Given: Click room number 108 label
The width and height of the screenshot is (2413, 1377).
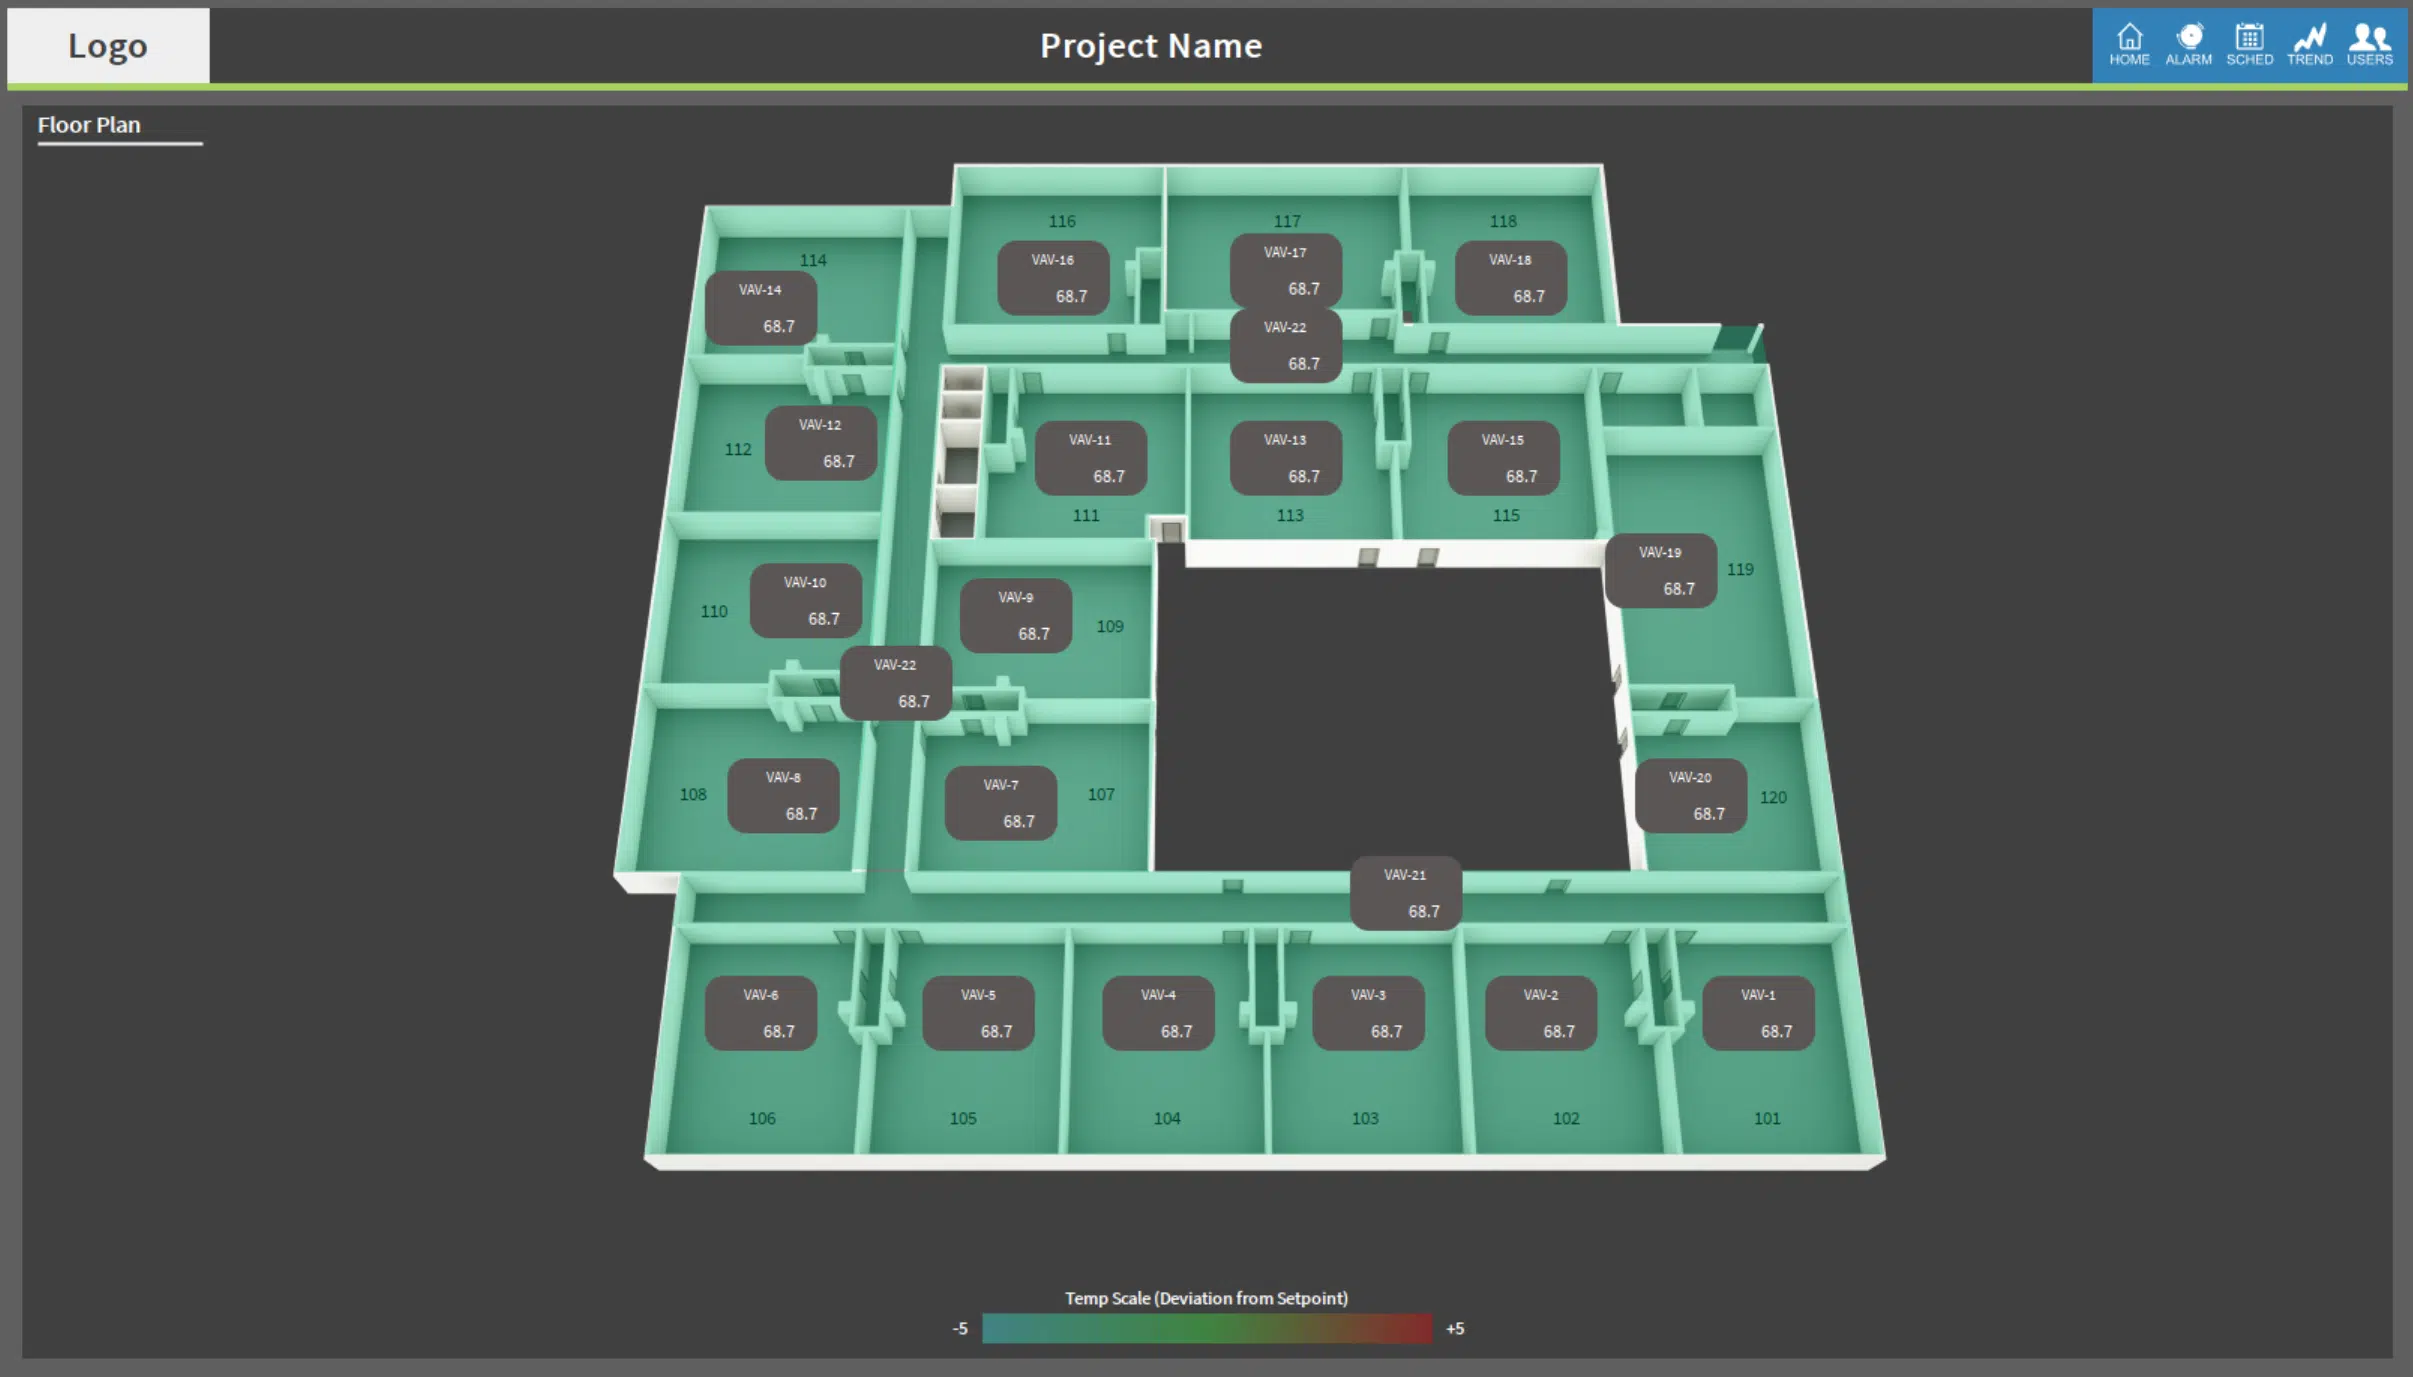Looking at the screenshot, I should click(693, 794).
